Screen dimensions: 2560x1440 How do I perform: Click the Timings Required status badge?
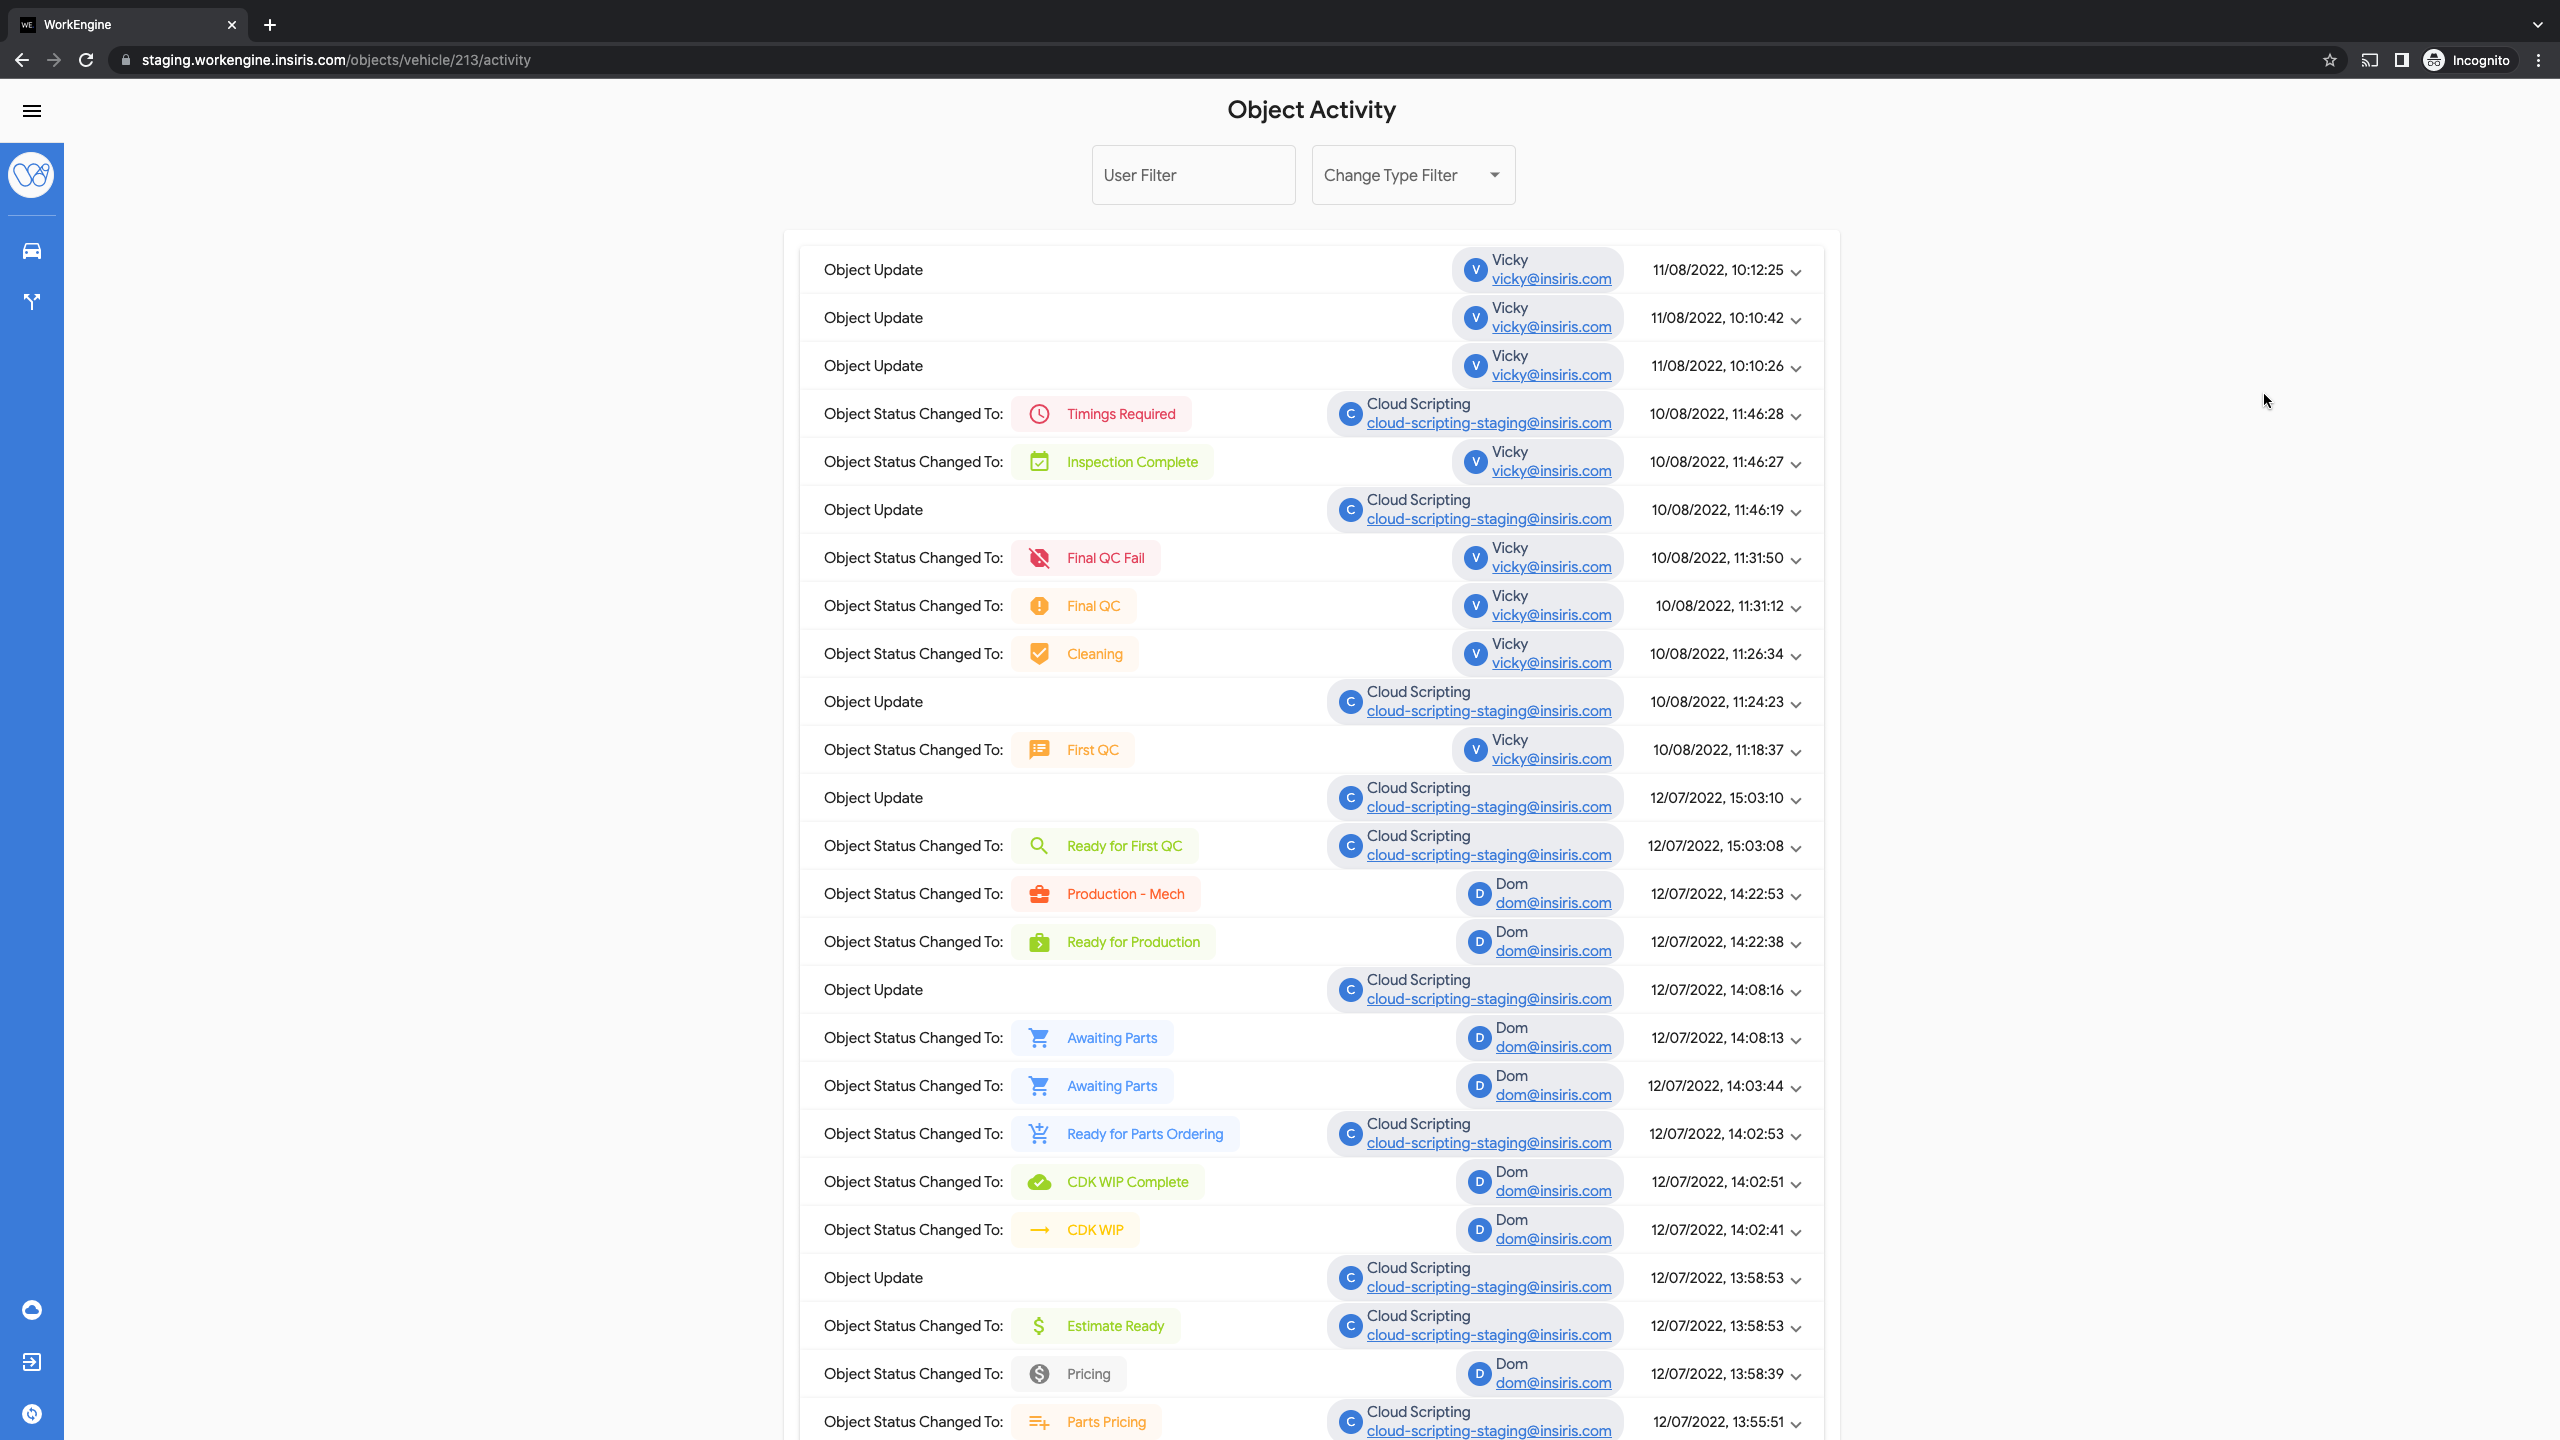click(1101, 414)
